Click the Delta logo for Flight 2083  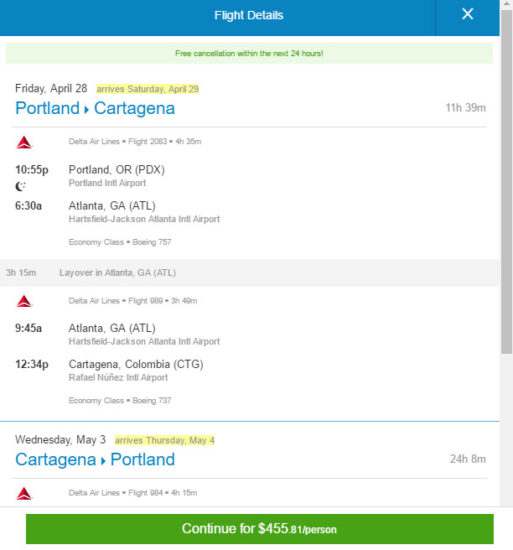pyautogui.click(x=24, y=142)
